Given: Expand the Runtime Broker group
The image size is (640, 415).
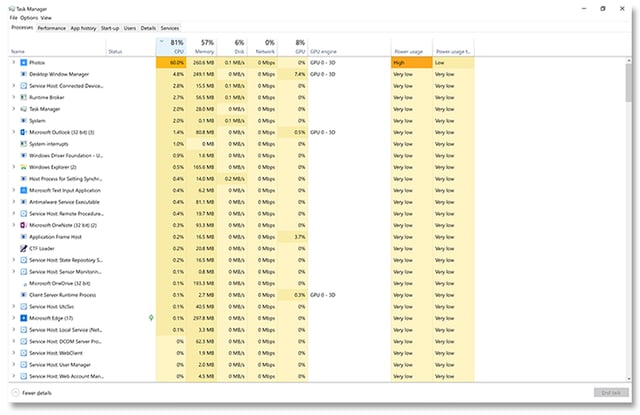Looking at the screenshot, I should coord(13,98).
